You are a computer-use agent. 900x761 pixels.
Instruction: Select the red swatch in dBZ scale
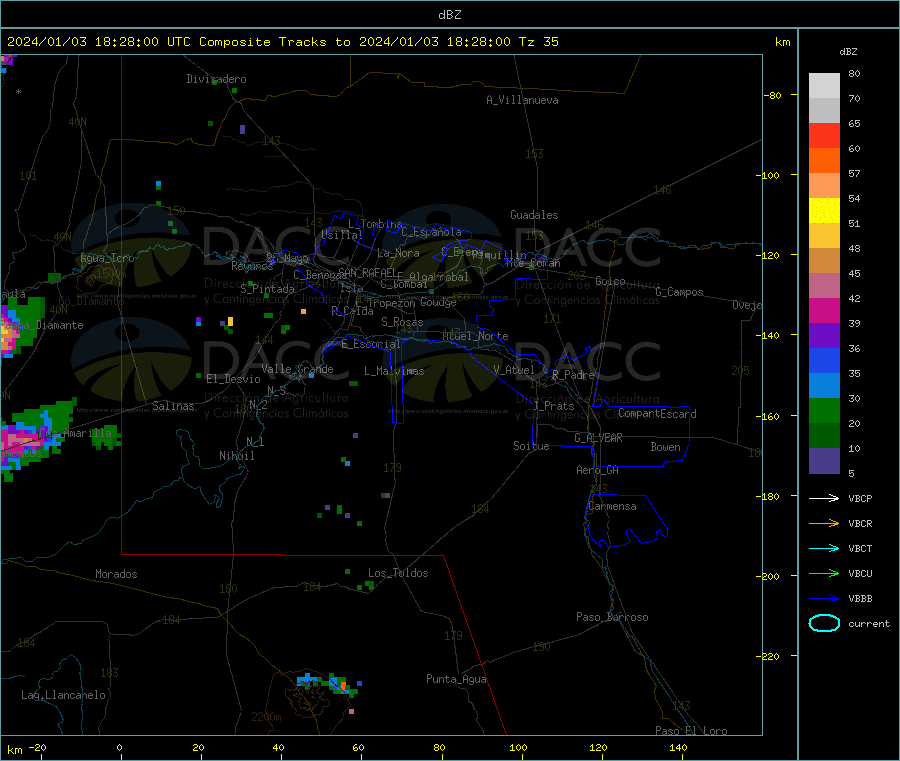click(x=824, y=135)
